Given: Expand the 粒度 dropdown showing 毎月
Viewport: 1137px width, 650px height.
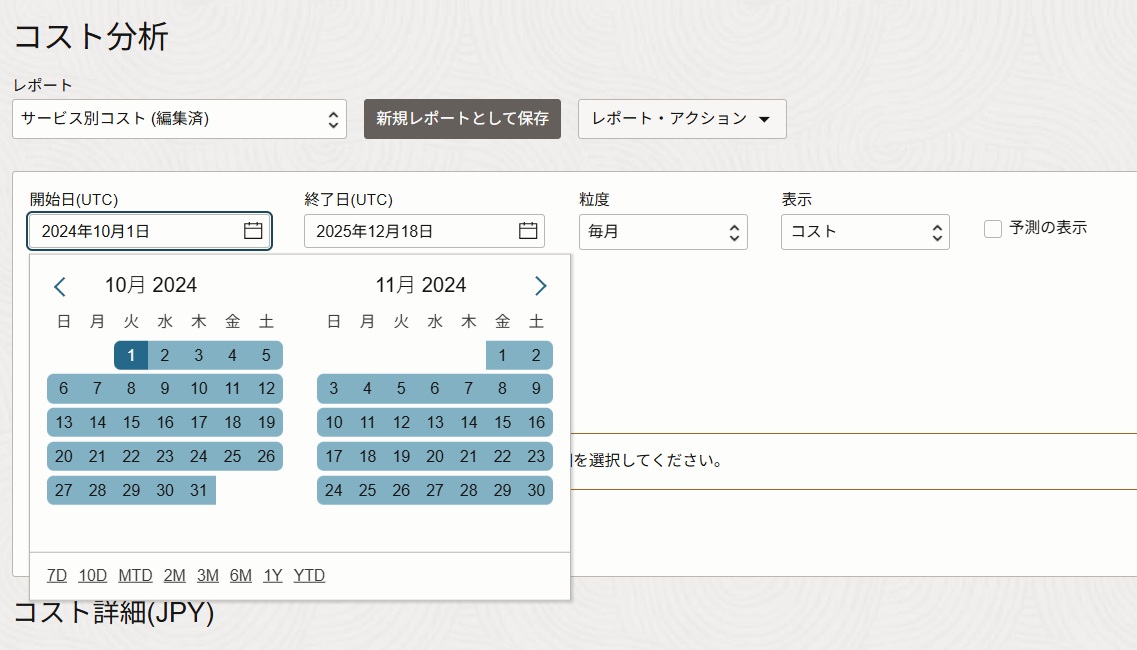Looking at the screenshot, I should tap(662, 232).
